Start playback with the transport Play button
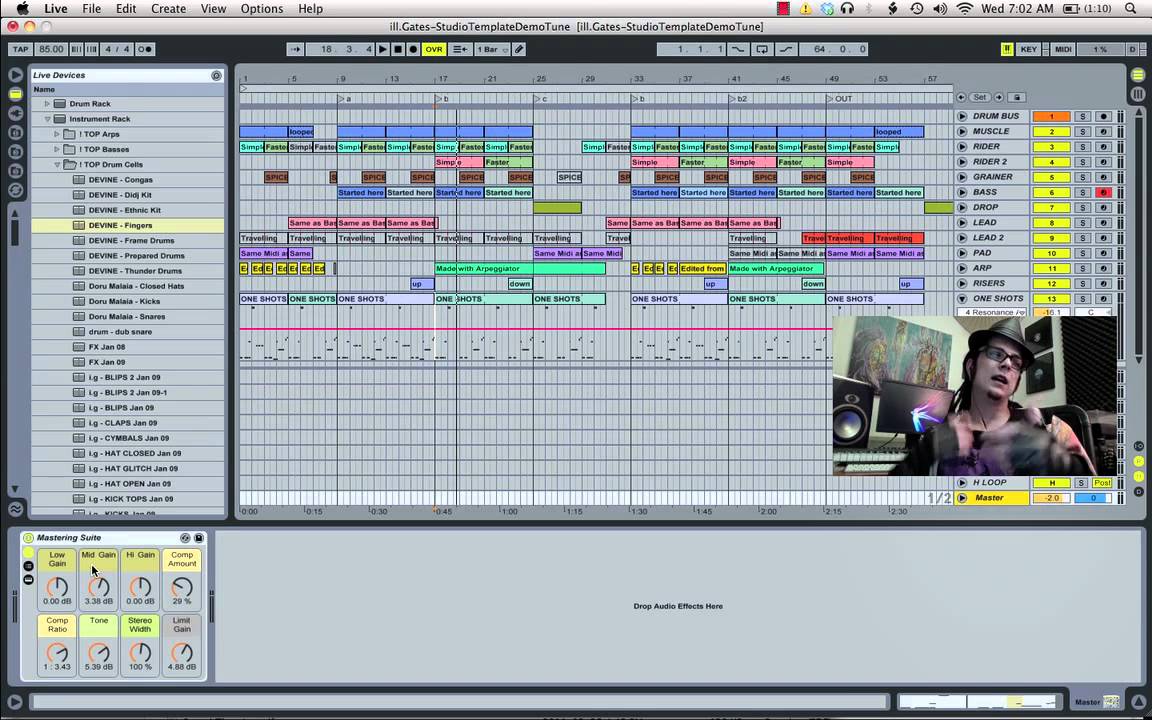Viewport: 1152px width, 720px height. point(383,49)
